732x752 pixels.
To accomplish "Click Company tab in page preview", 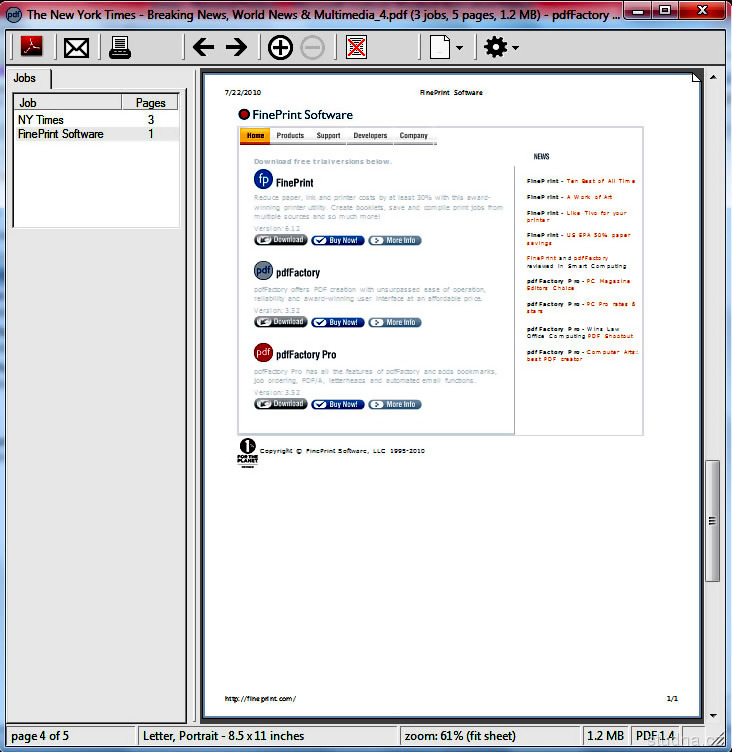I will (x=413, y=136).
